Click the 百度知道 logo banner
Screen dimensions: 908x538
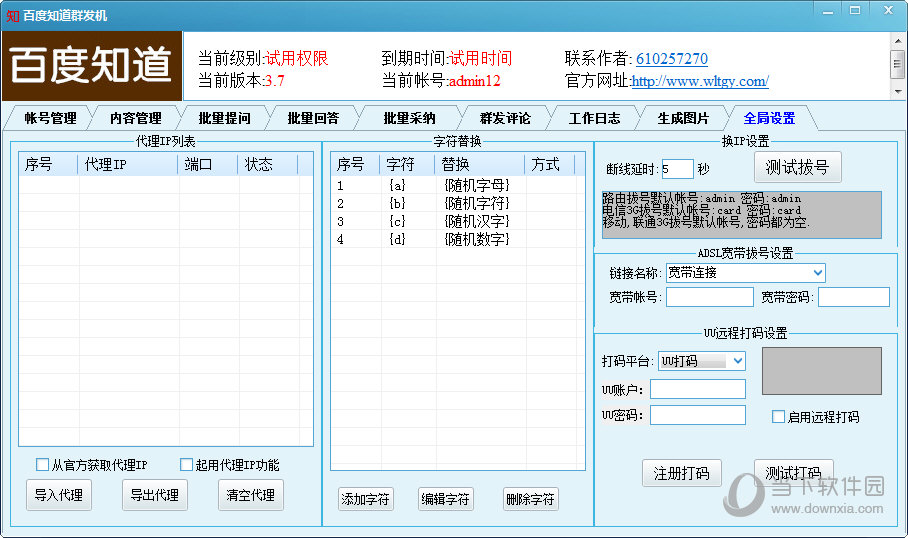click(x=91, y=66)
